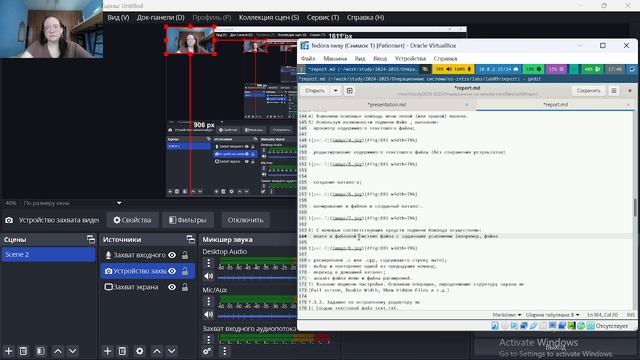This screenshot has width=640, height=360.
Task: Open Markdown language dropdown in gedit status bar
Action: click(507, 315)
